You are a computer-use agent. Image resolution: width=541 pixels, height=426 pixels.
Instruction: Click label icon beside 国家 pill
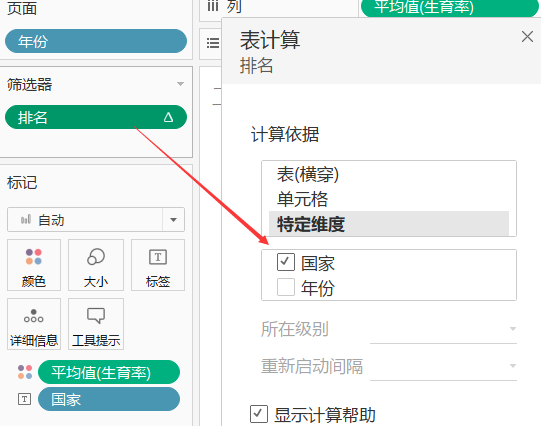pos(24,399)
